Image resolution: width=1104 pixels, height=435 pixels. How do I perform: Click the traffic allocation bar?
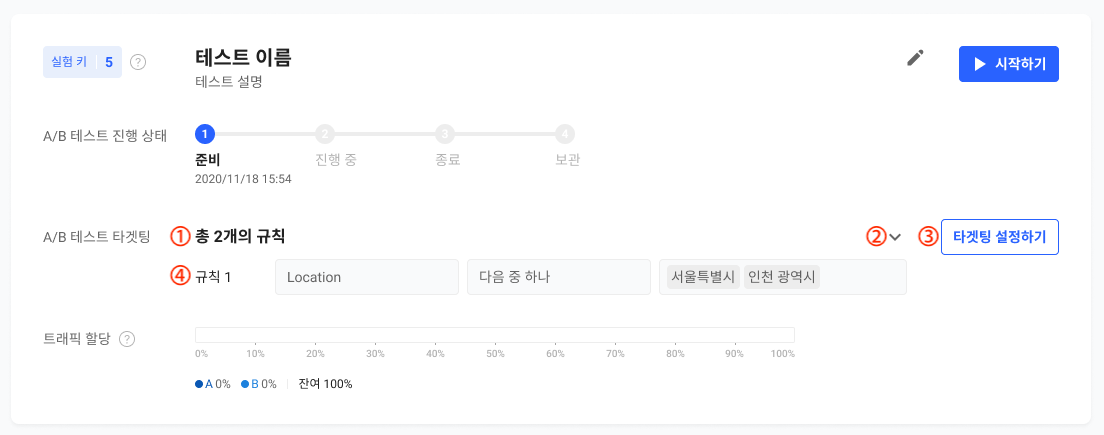coord(495,335)
